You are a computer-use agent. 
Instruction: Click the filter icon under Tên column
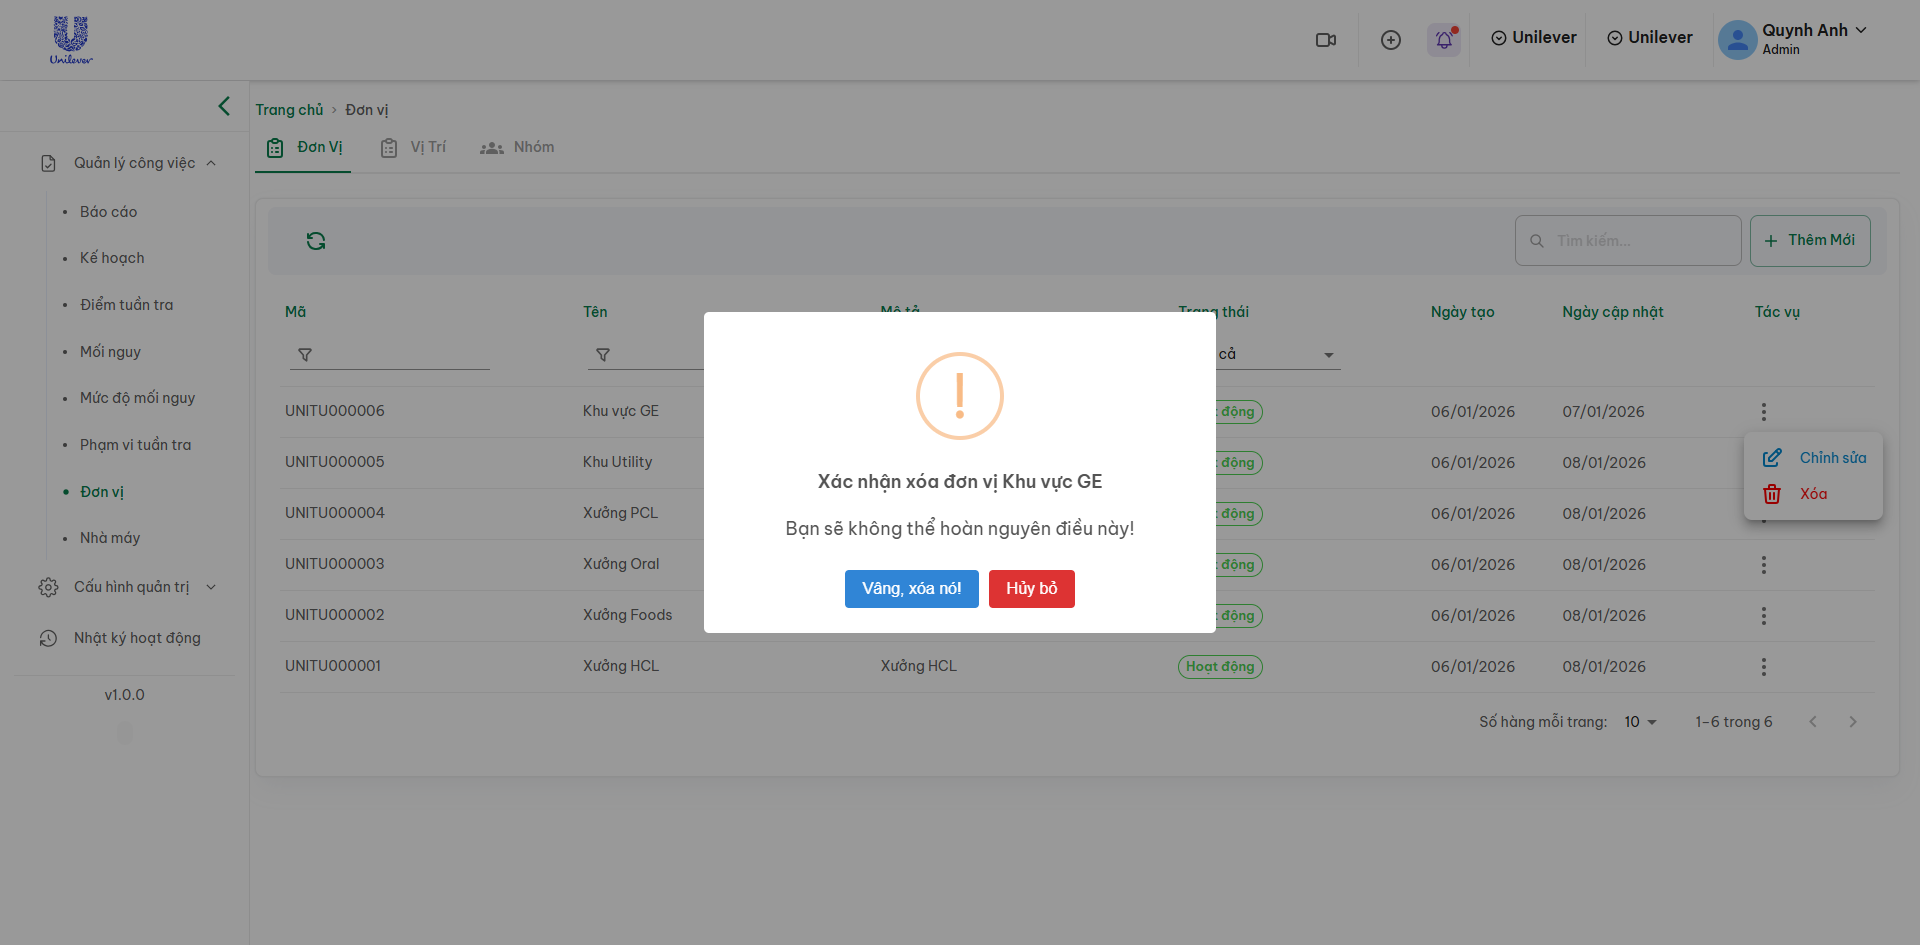603,355
